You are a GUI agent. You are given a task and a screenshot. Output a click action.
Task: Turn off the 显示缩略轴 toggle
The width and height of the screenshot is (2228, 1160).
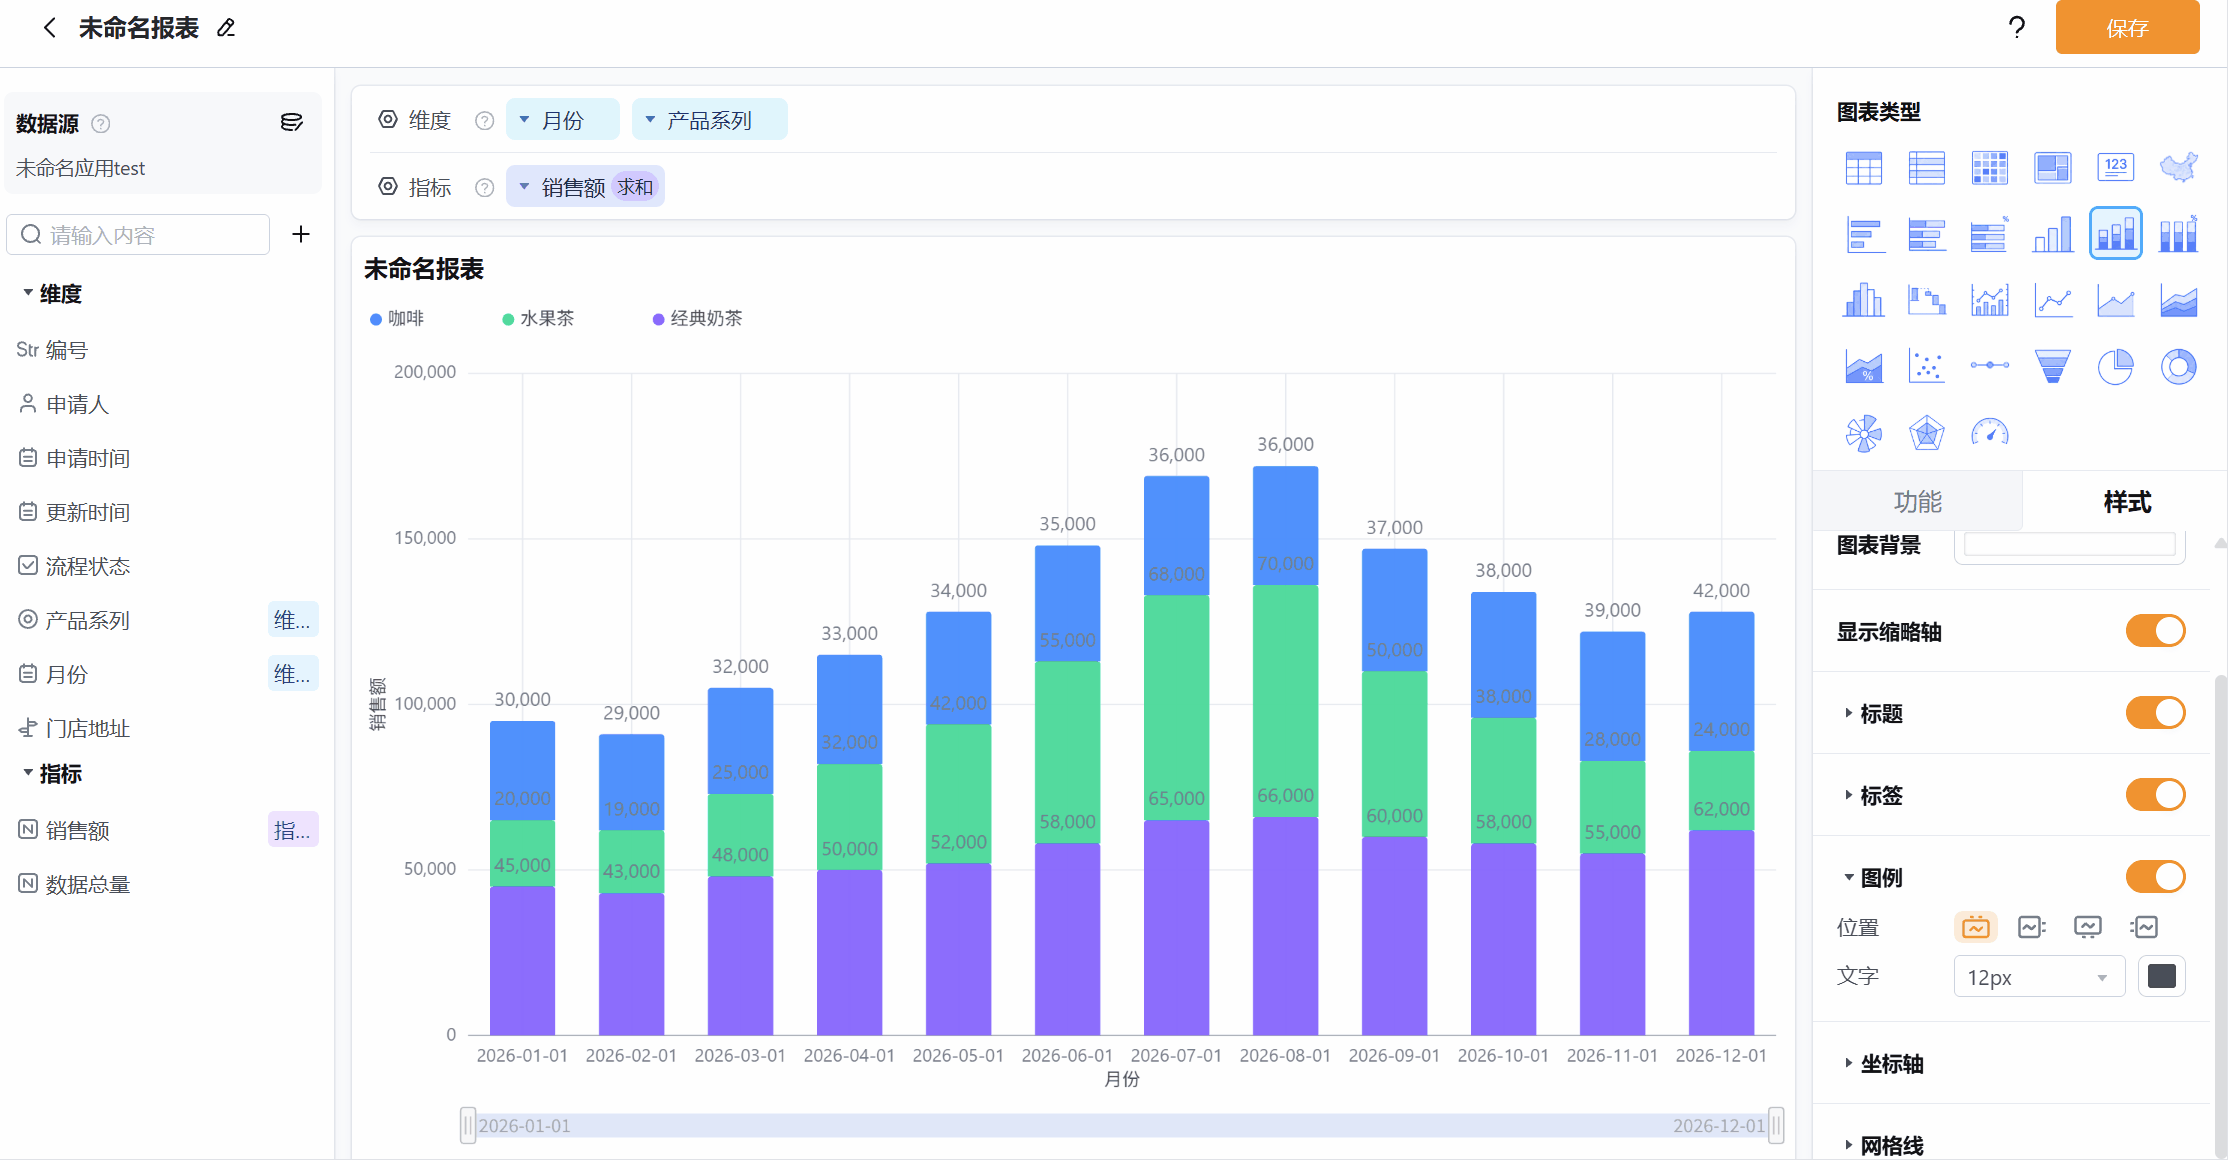coord(2155,631)
